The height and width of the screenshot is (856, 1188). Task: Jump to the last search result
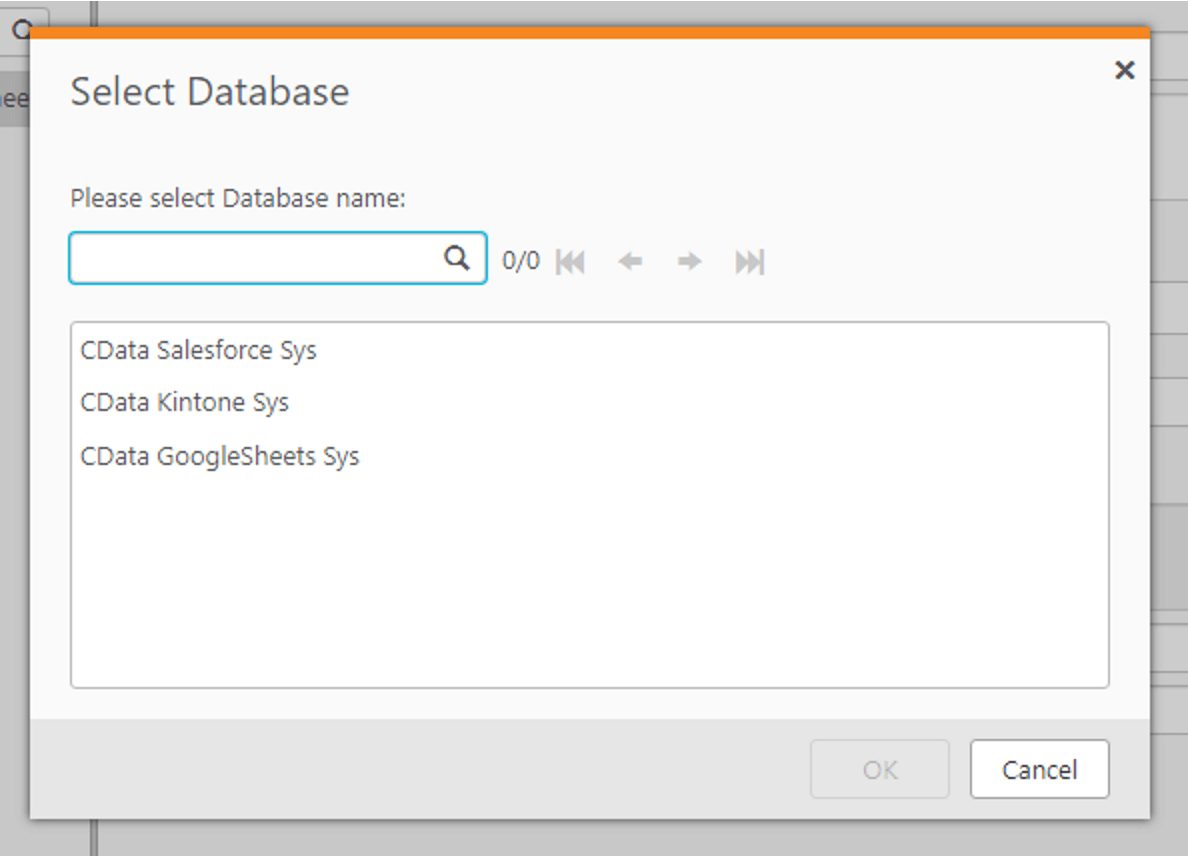[x=750, y=262]
